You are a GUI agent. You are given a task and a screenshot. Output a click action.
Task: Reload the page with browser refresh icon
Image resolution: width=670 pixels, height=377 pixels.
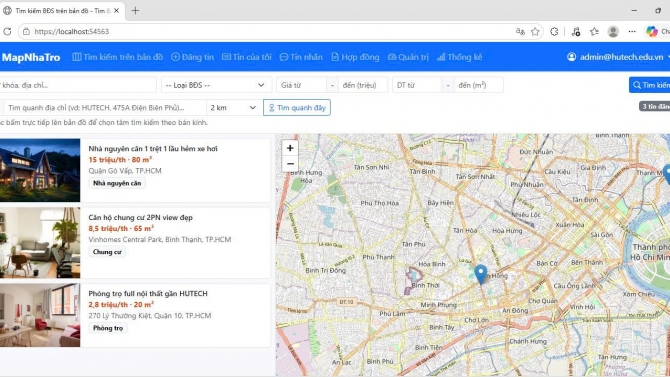[7, 31]
